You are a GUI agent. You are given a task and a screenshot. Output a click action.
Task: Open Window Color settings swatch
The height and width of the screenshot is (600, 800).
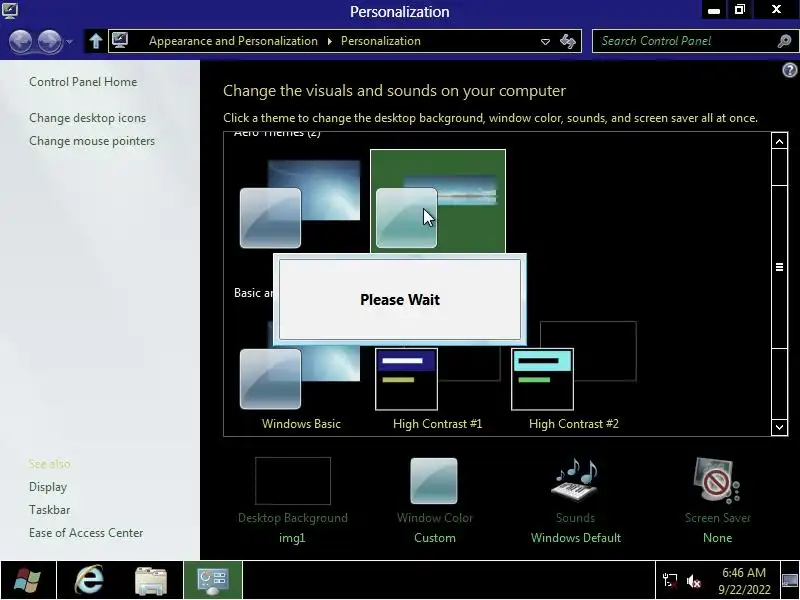click(434, 481)
